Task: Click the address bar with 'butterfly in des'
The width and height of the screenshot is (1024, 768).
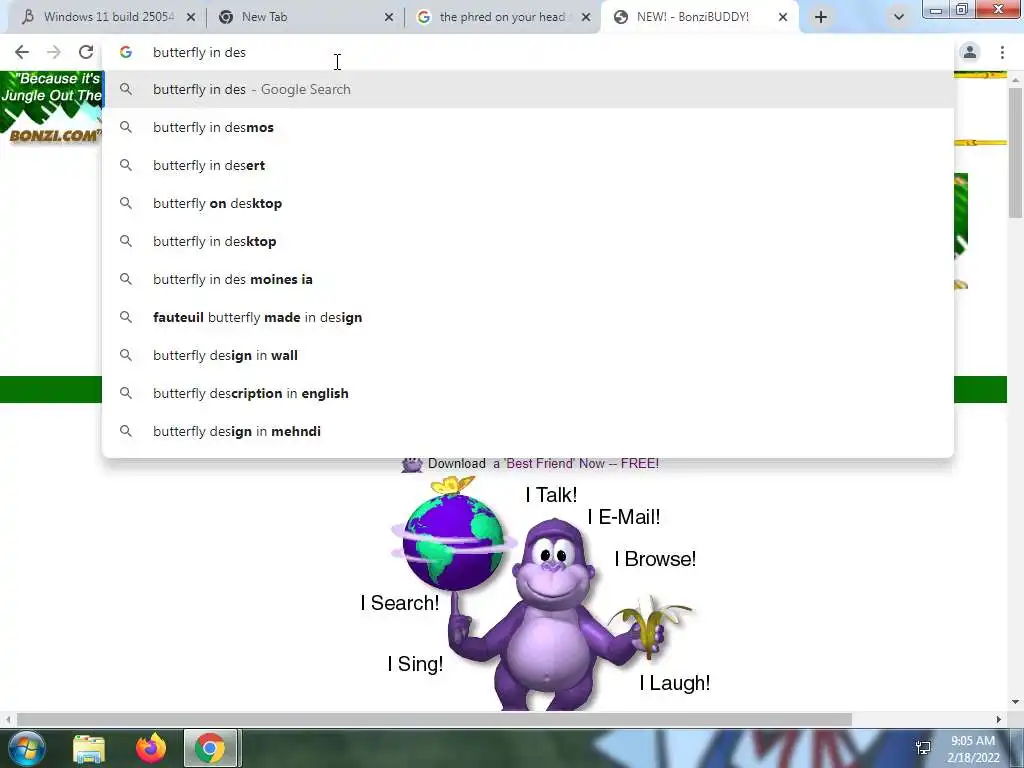Action: tap(528, 52)
